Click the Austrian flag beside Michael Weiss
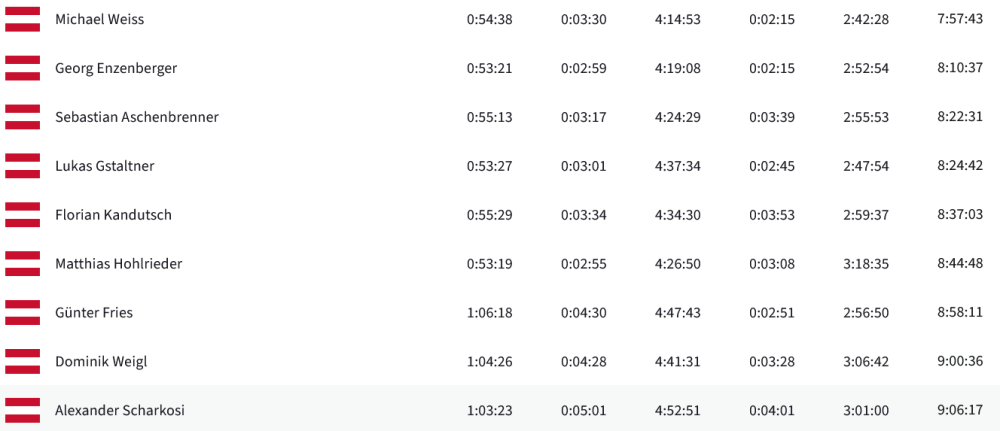 [x=22, y=19]
